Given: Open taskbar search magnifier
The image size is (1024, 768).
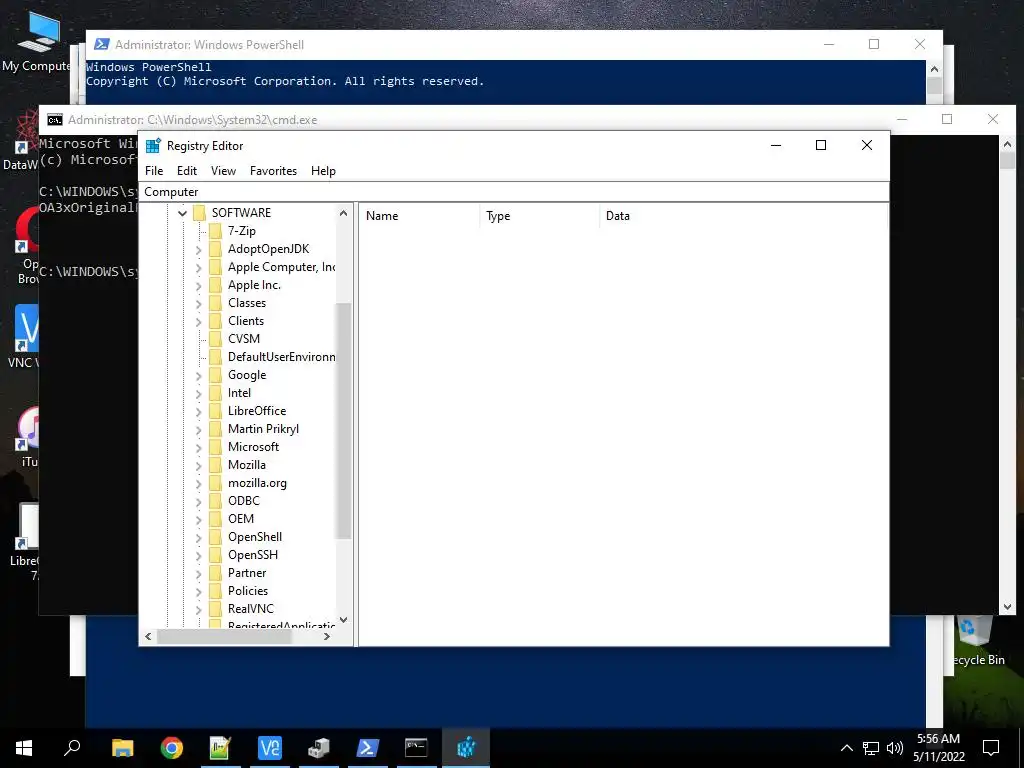Looking at the screenshot, I should pyautogui.click(x=72, y=748).
